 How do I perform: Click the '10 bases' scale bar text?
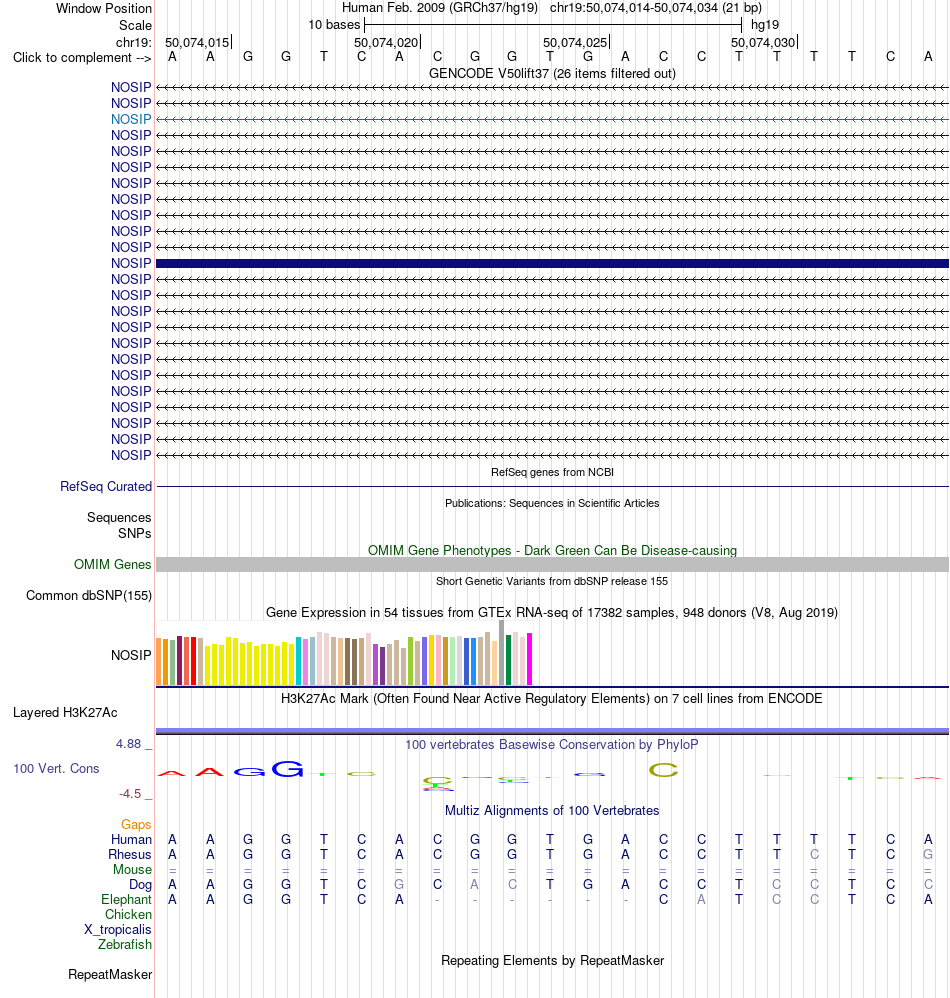coord(334,25)
